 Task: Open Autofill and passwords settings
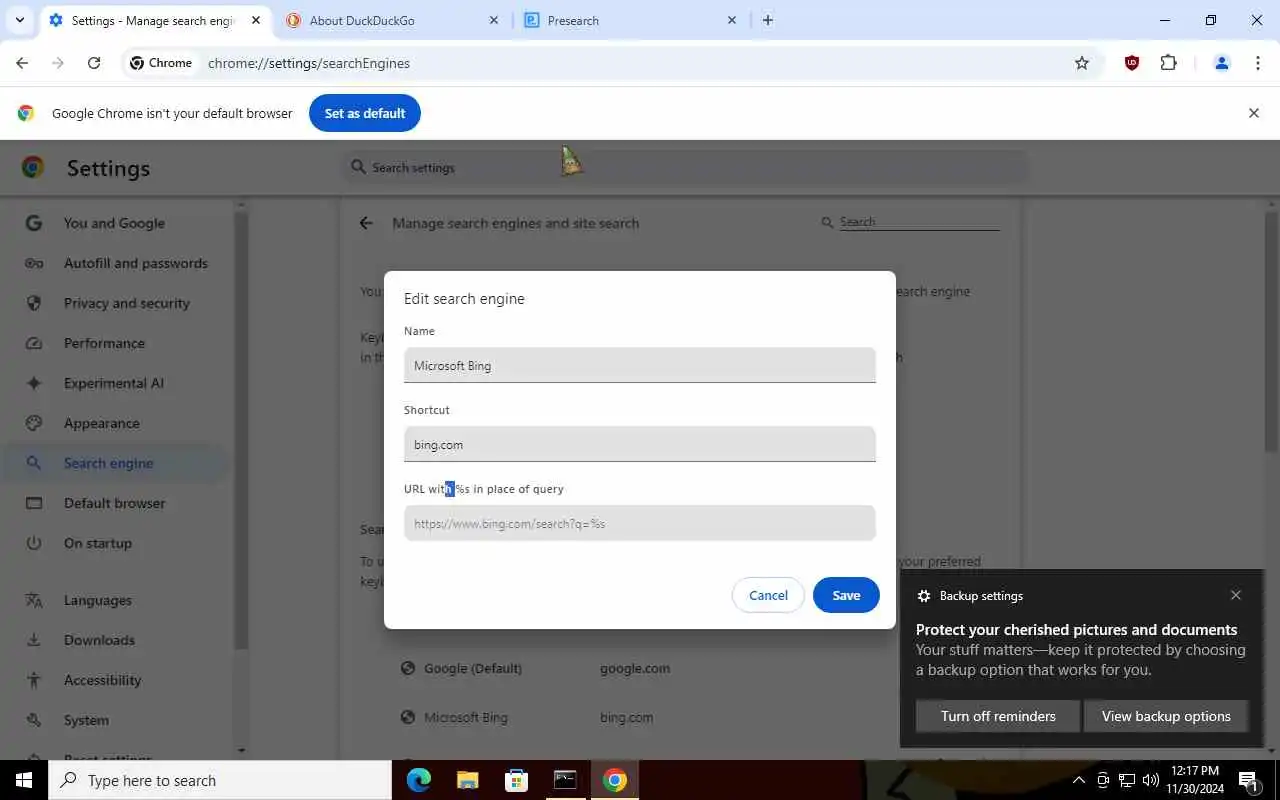[114, 263]
